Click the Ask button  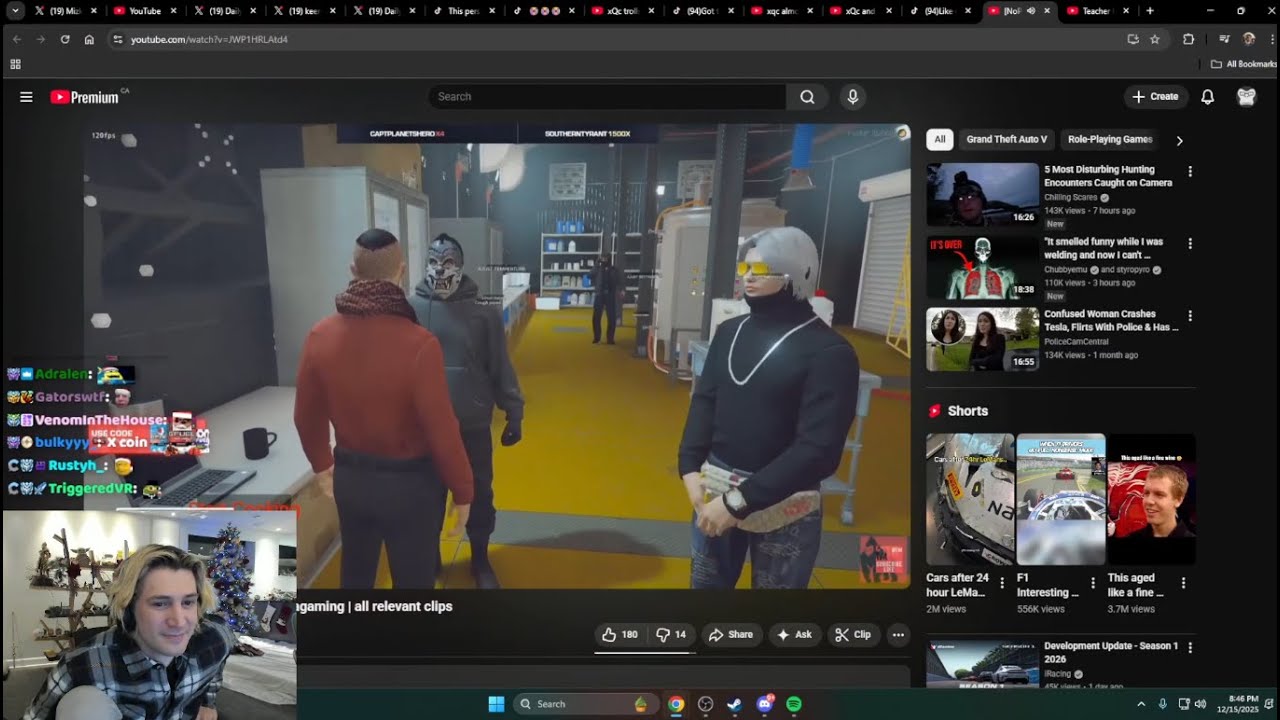[794, 634]
